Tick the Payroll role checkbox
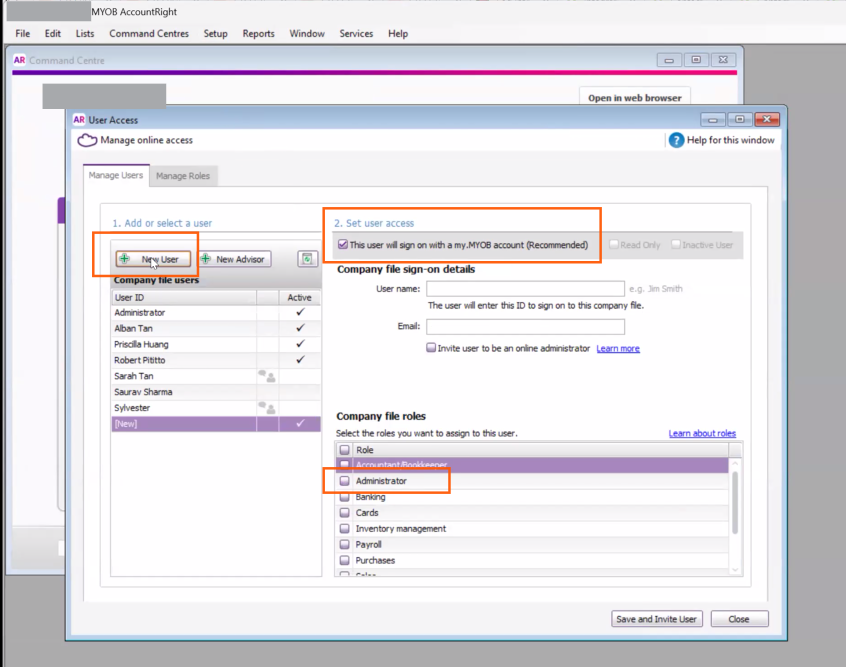The height and width of the screenshot is (667, 846). (x=345, y=545)
